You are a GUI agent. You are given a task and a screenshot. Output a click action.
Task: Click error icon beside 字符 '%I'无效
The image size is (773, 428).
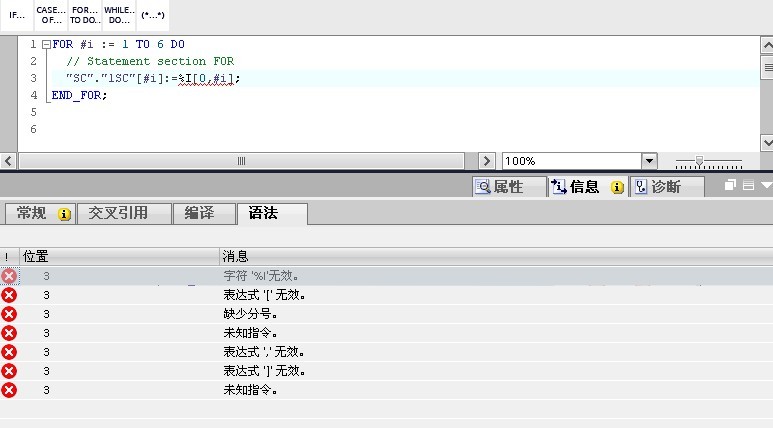(9, 276)
